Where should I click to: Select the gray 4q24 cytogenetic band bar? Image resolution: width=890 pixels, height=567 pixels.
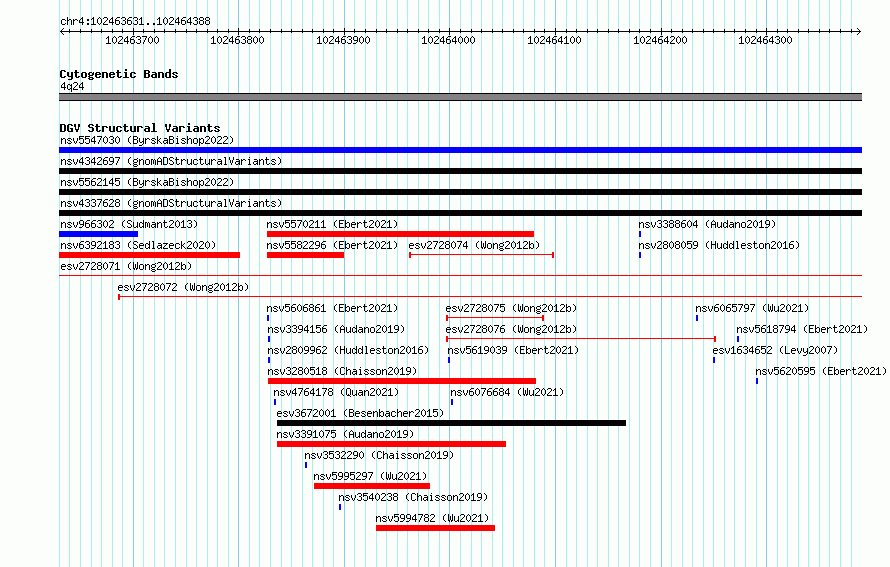(460, 97)
